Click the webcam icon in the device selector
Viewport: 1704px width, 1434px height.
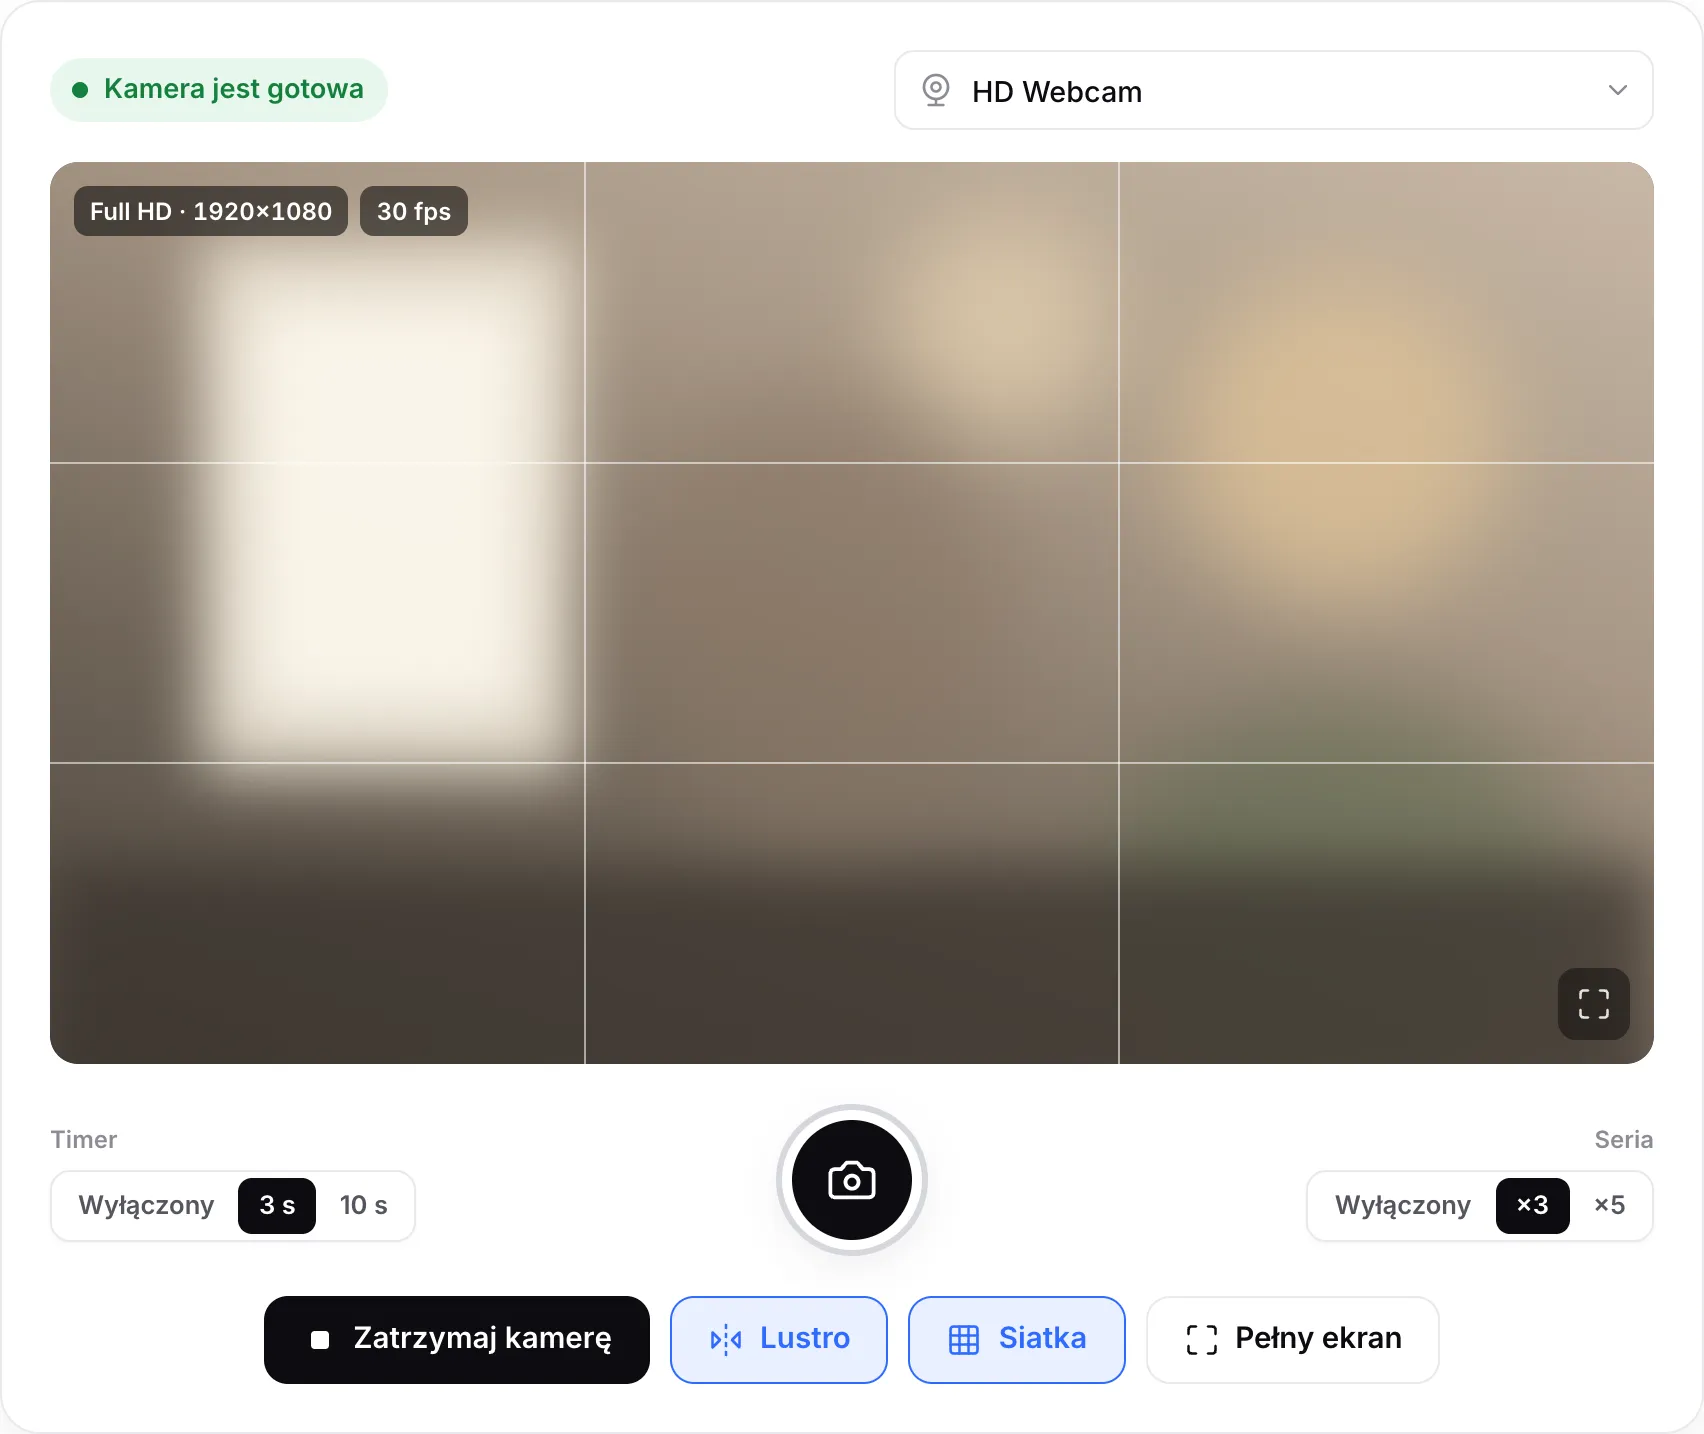[935, 90]
